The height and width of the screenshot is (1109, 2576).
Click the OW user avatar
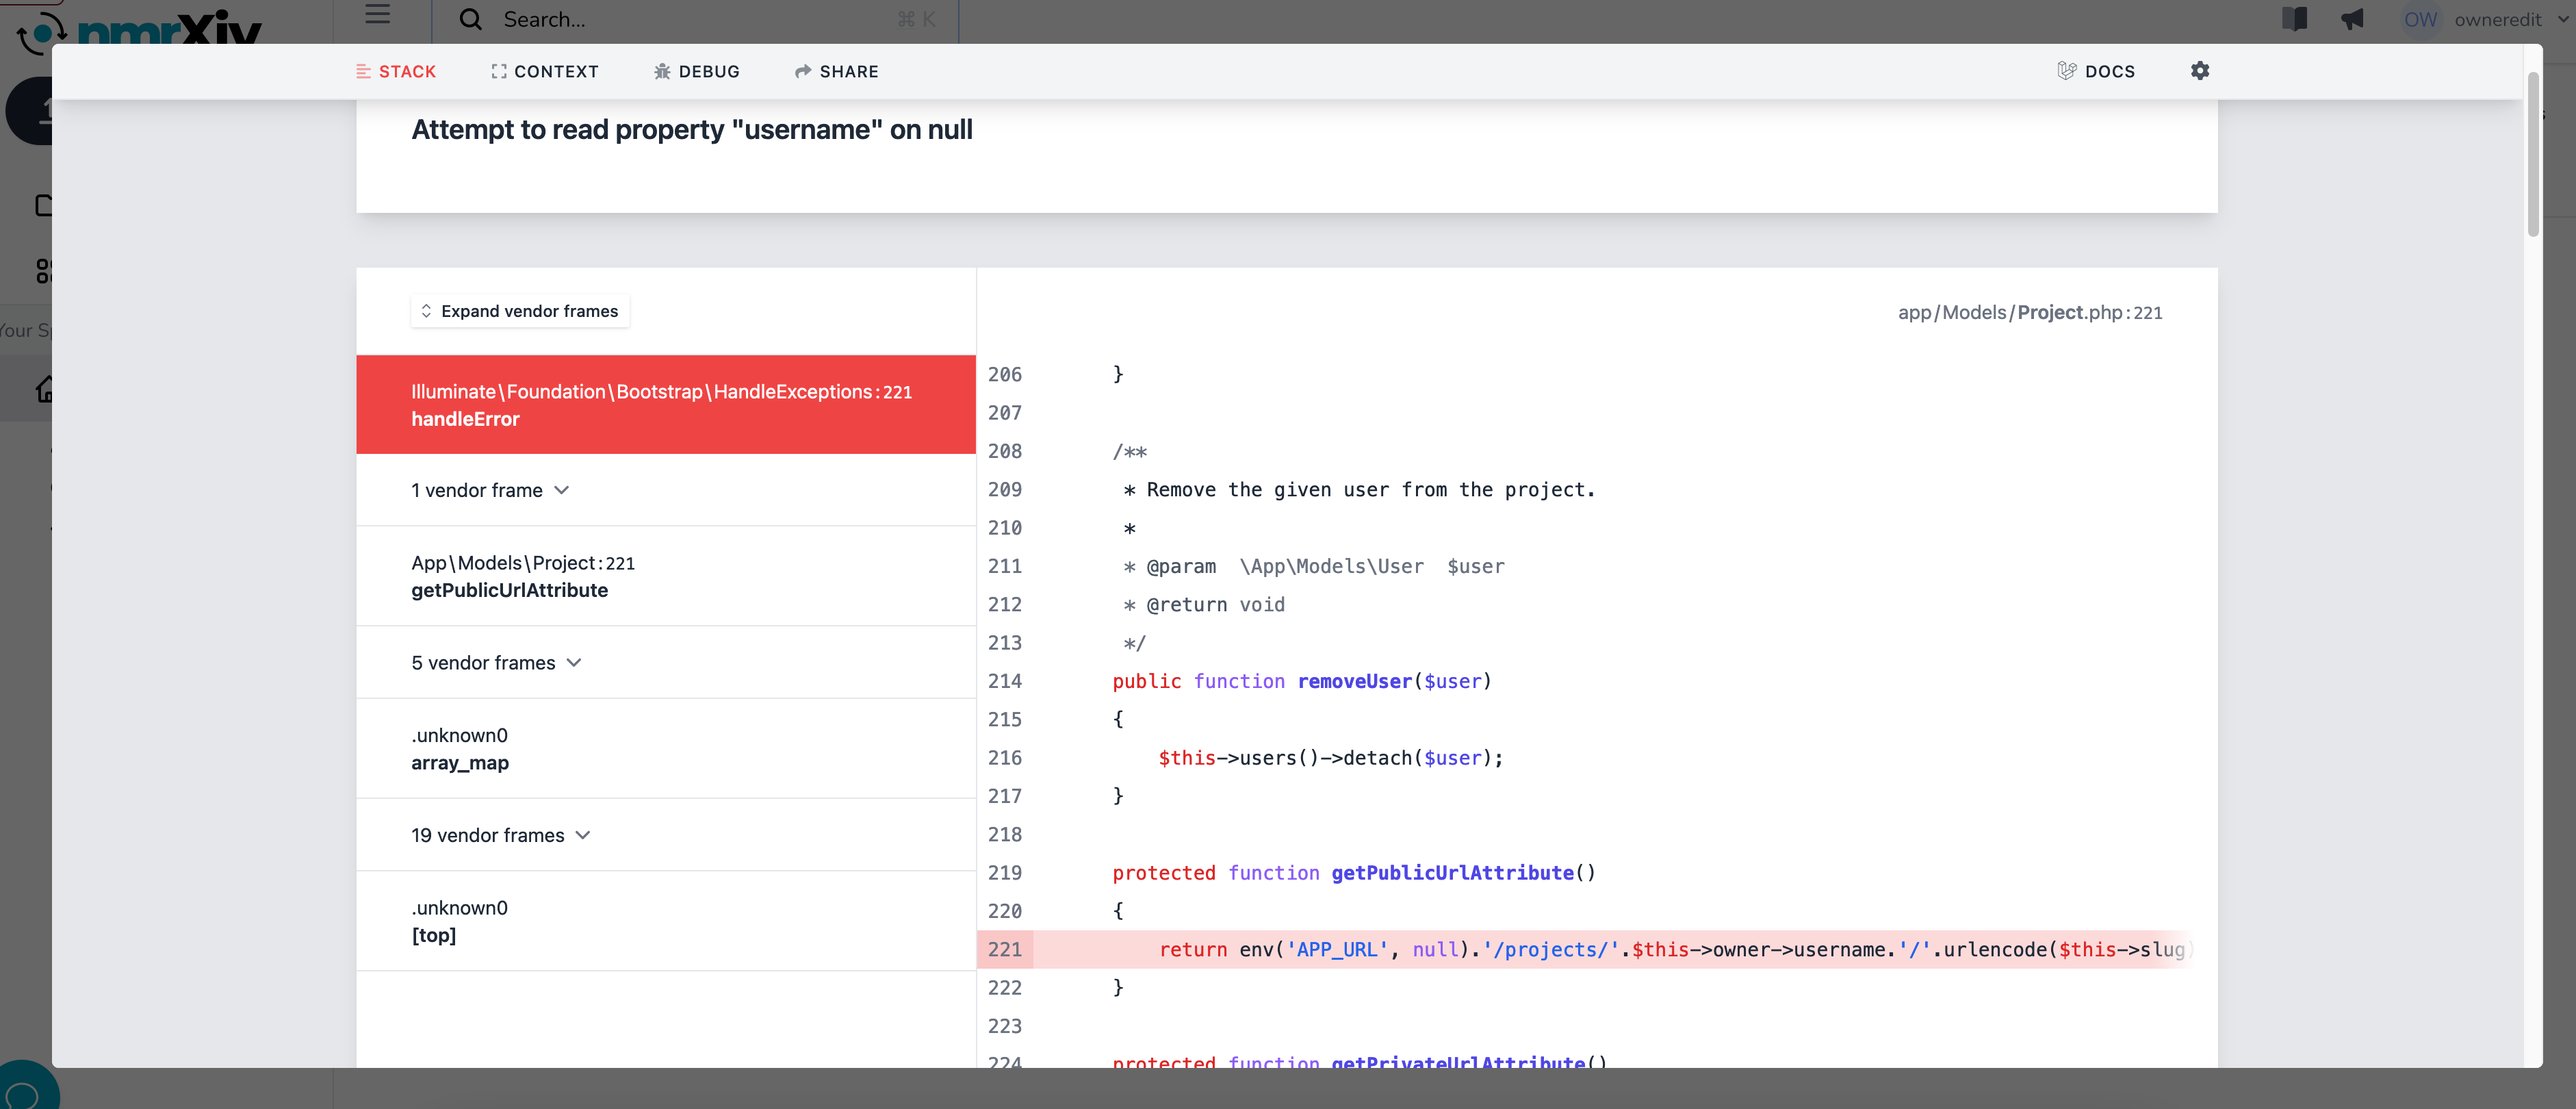click(2421, 19)
